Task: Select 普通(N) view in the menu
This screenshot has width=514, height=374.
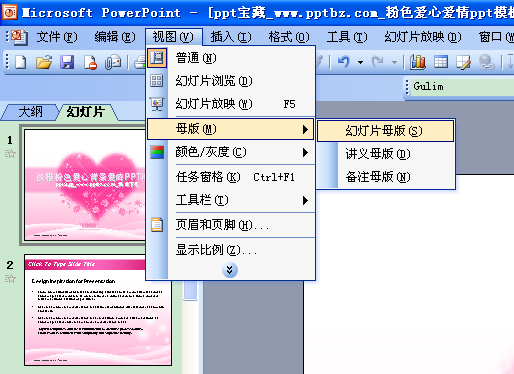Action: [x=231, y=58]
